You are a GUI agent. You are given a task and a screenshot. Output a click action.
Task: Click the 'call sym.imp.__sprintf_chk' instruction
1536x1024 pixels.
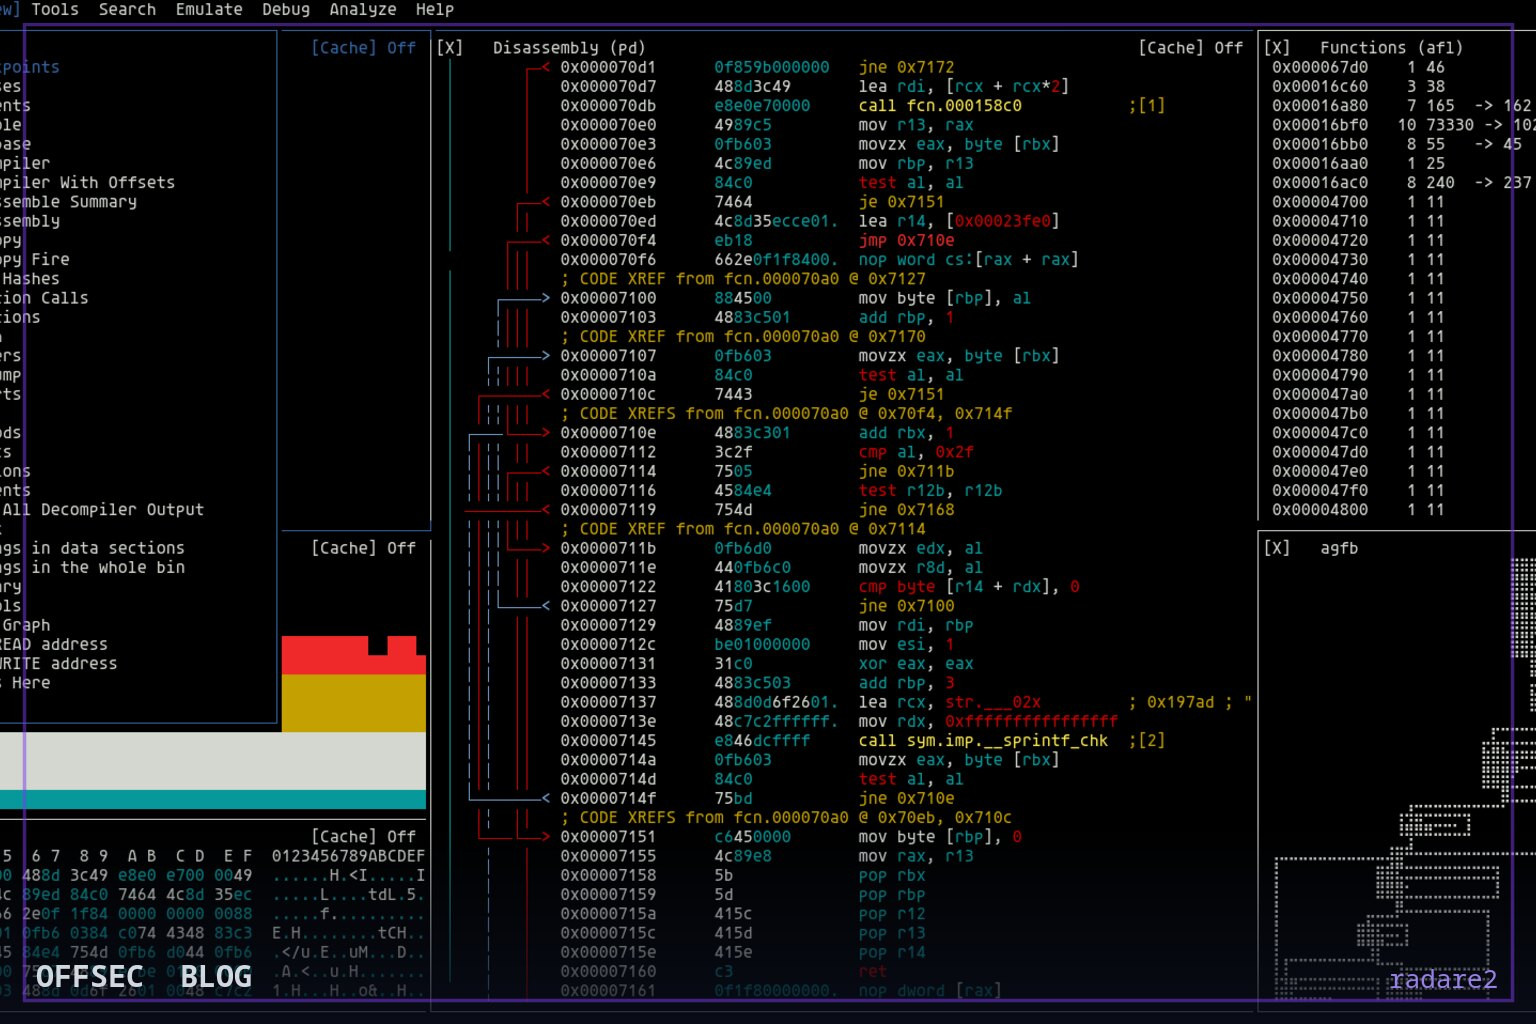tap(983, 741)
